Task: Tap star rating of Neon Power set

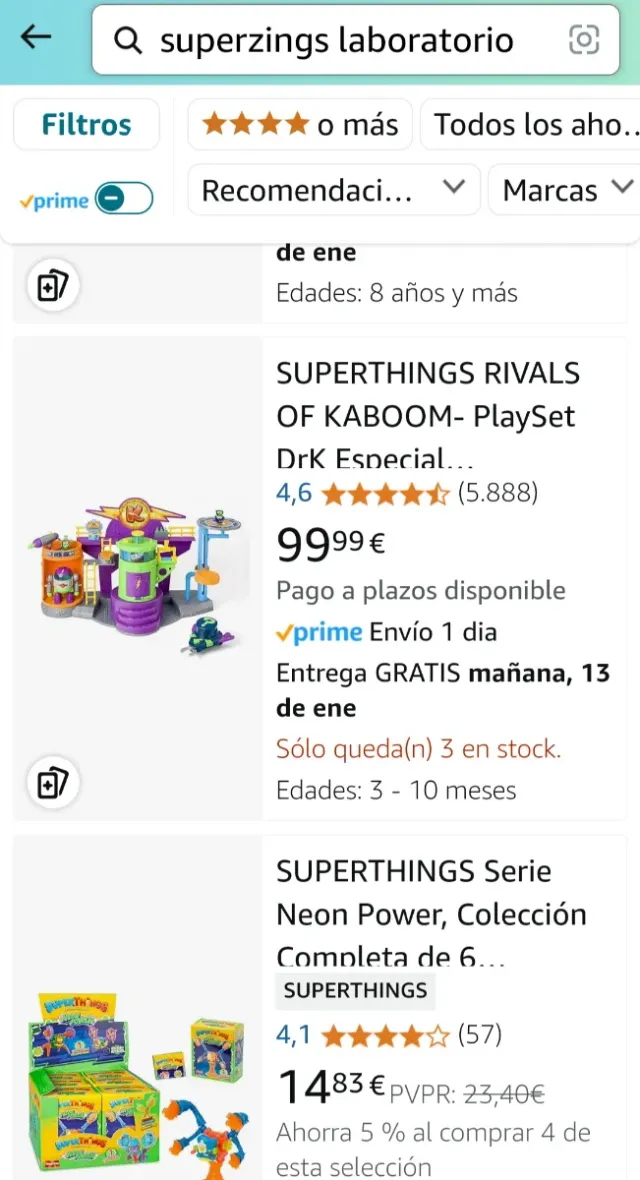Action: tap(385, 1035)
